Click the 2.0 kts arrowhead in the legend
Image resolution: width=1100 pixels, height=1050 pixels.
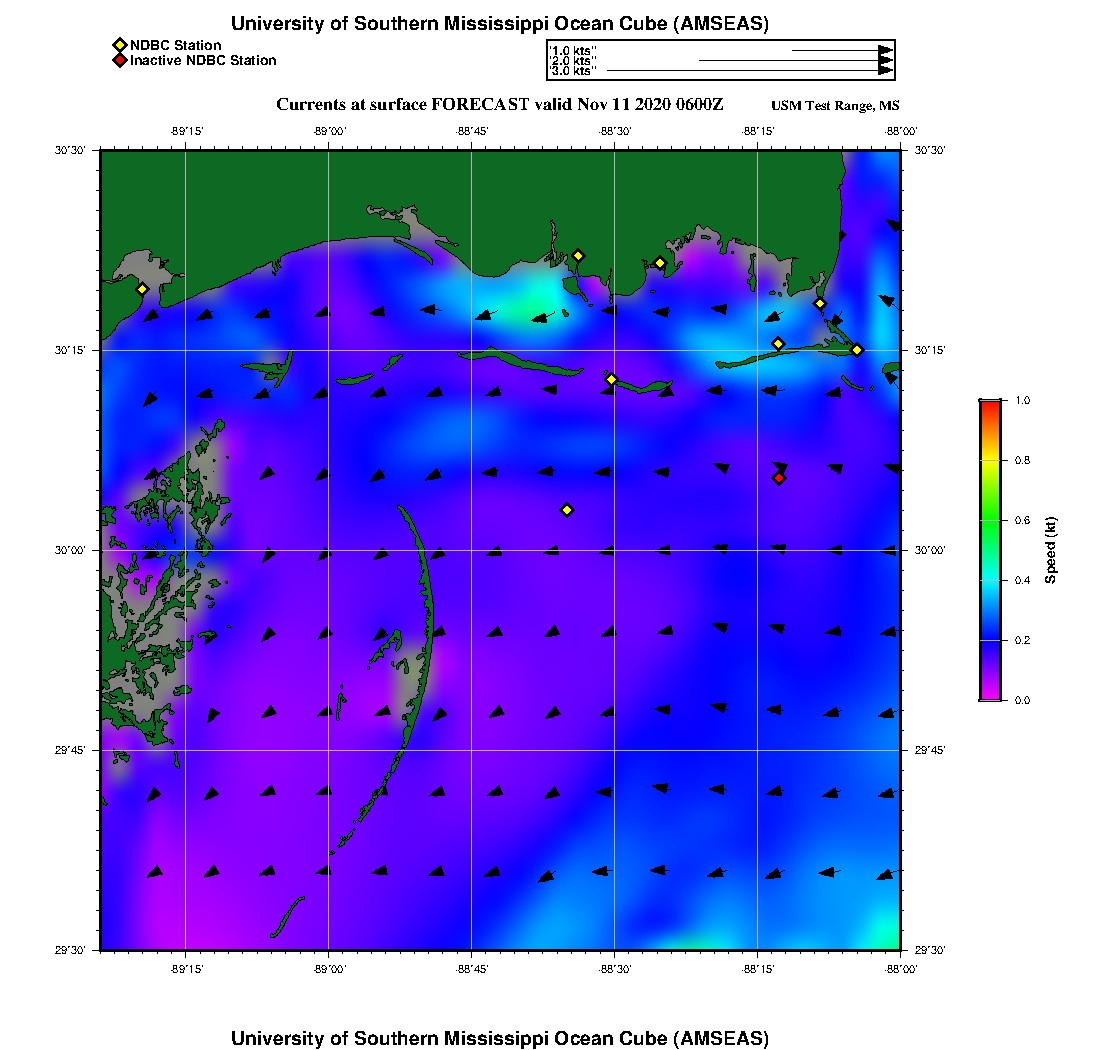885,60
